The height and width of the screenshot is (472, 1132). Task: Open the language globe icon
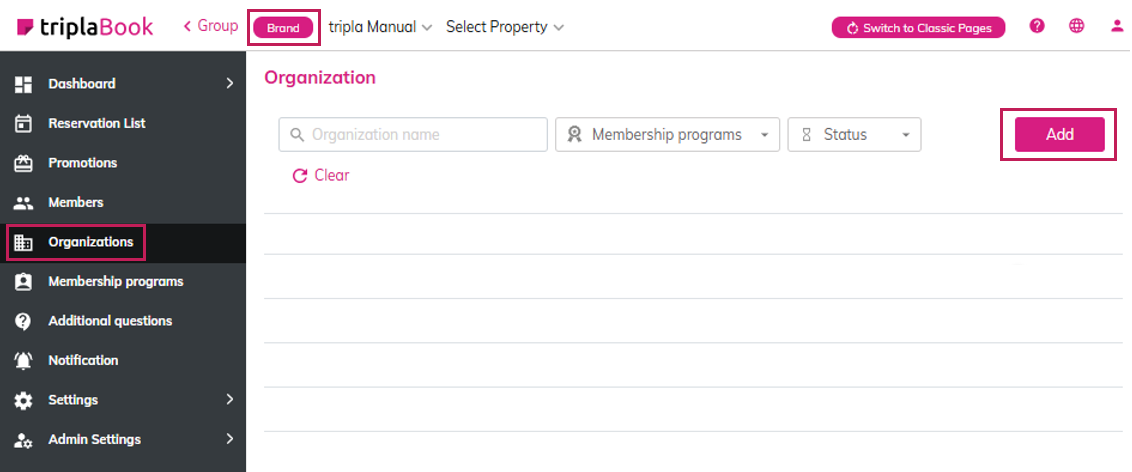[1077, 27]
